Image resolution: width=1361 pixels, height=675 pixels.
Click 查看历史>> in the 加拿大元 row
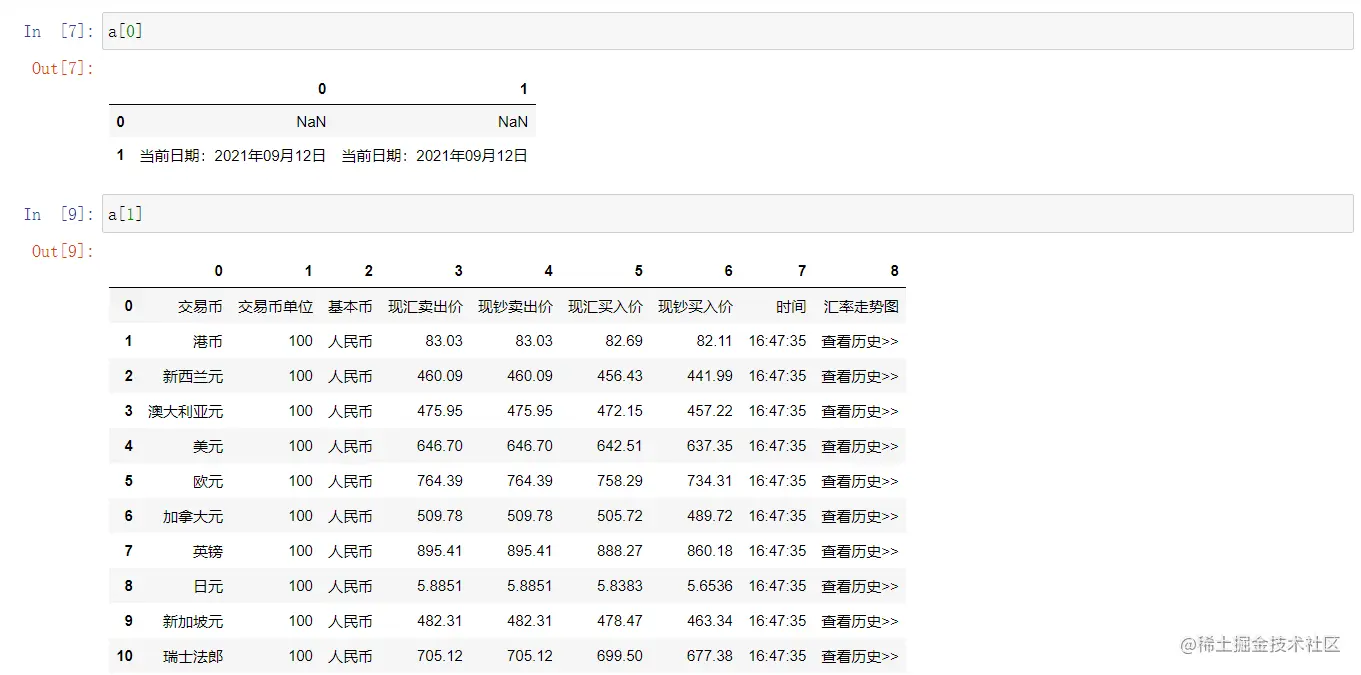[860, 516]
